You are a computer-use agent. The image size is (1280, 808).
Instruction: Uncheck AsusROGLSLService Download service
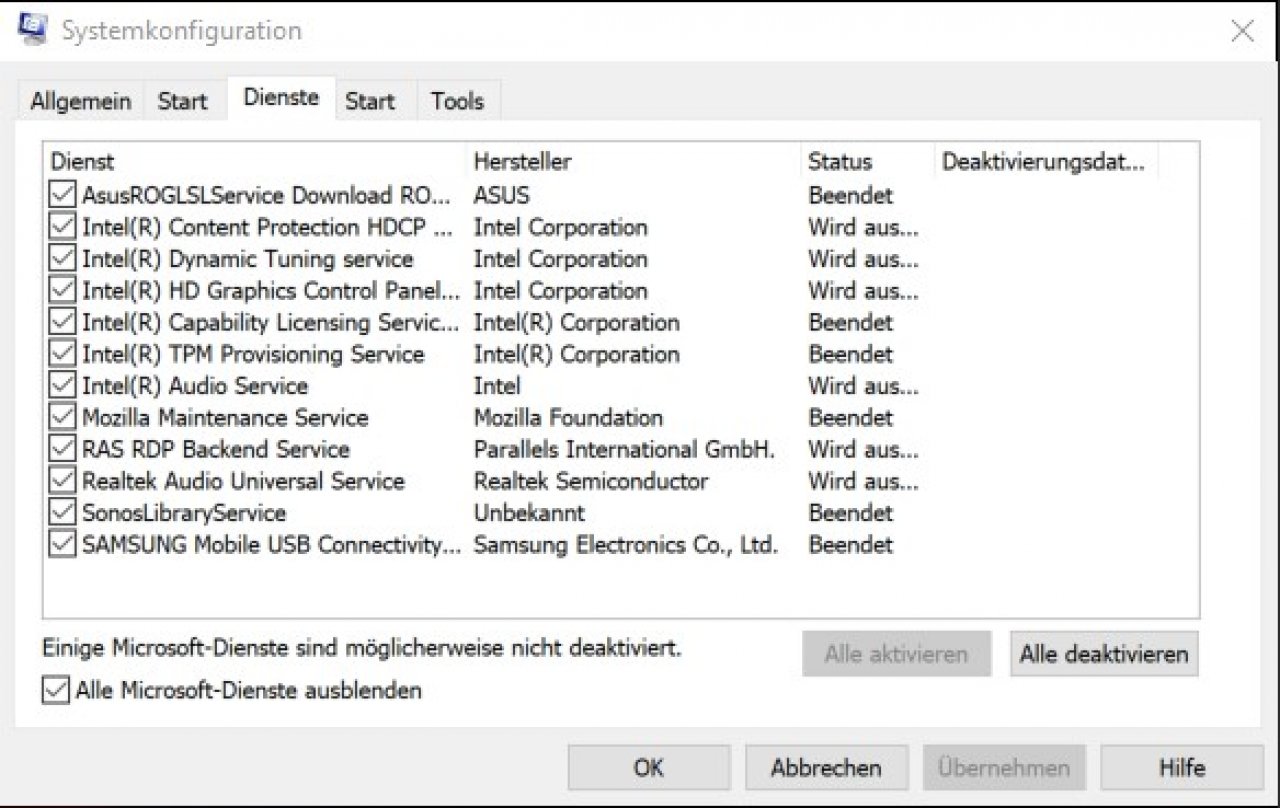tap(62, 195)
